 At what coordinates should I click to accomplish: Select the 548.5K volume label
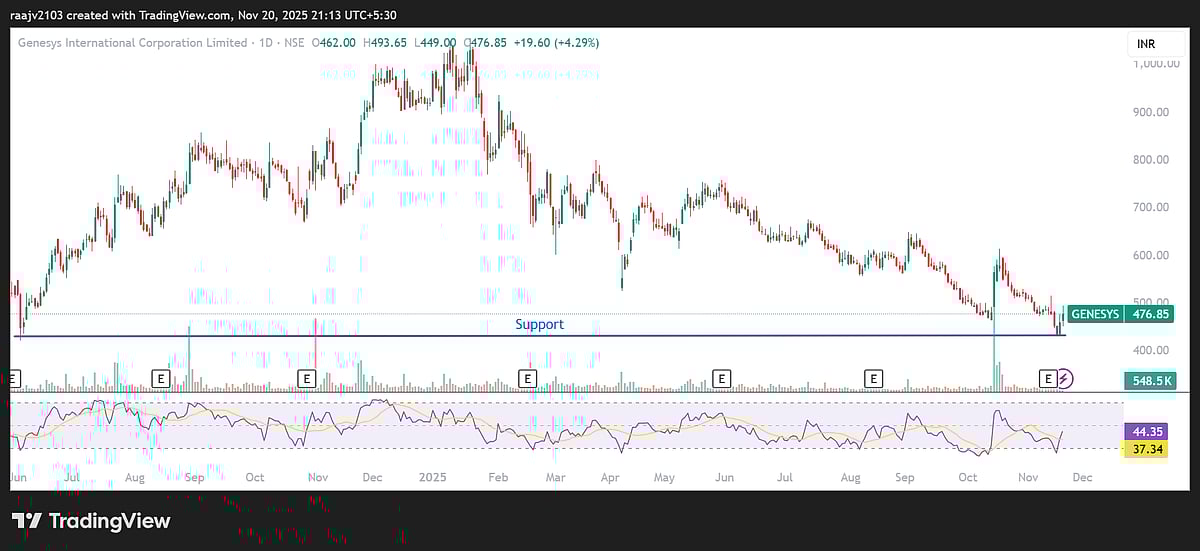click(x=1149, y=380)
